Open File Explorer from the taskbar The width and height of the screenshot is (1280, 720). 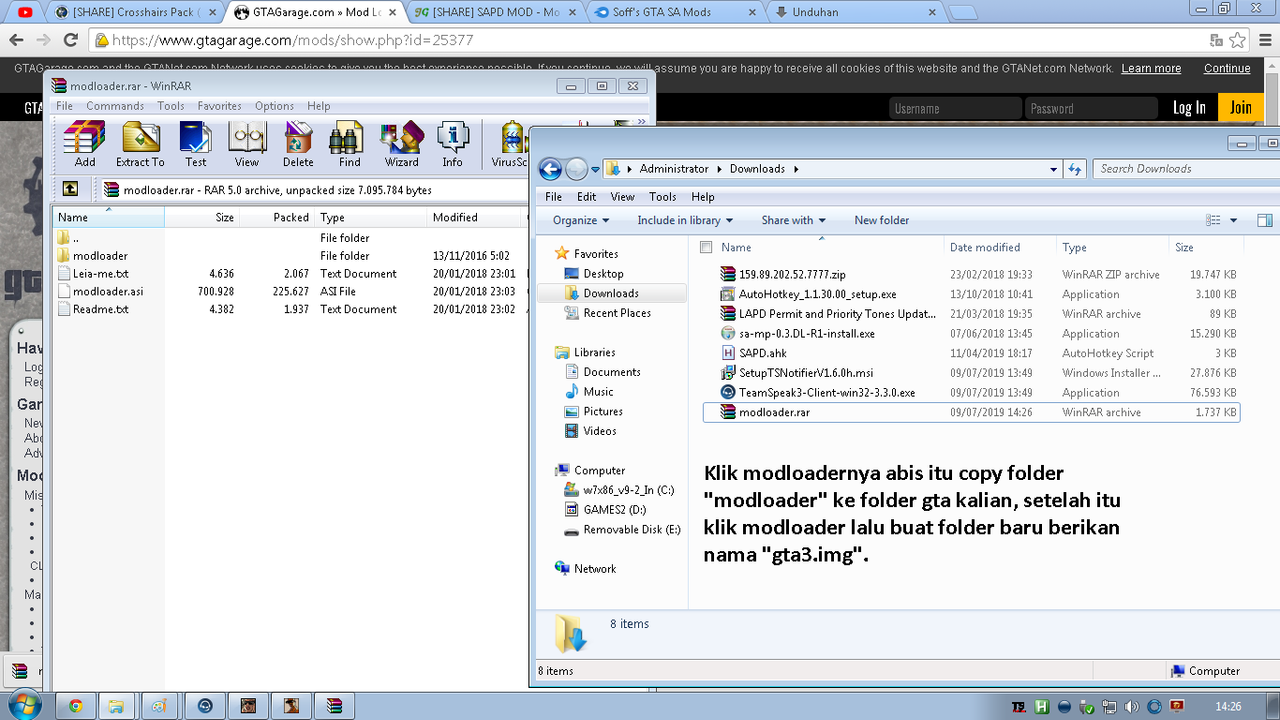(115, 706)
